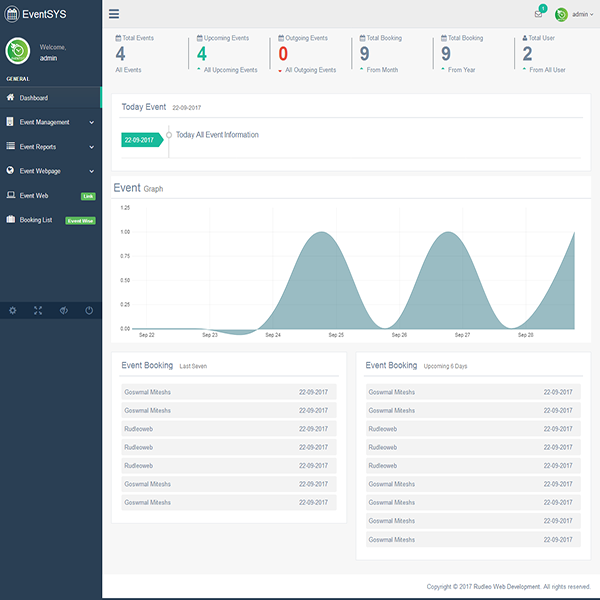Click the Event Web laptop icon
600x600 pixels.
coord(11,195)
